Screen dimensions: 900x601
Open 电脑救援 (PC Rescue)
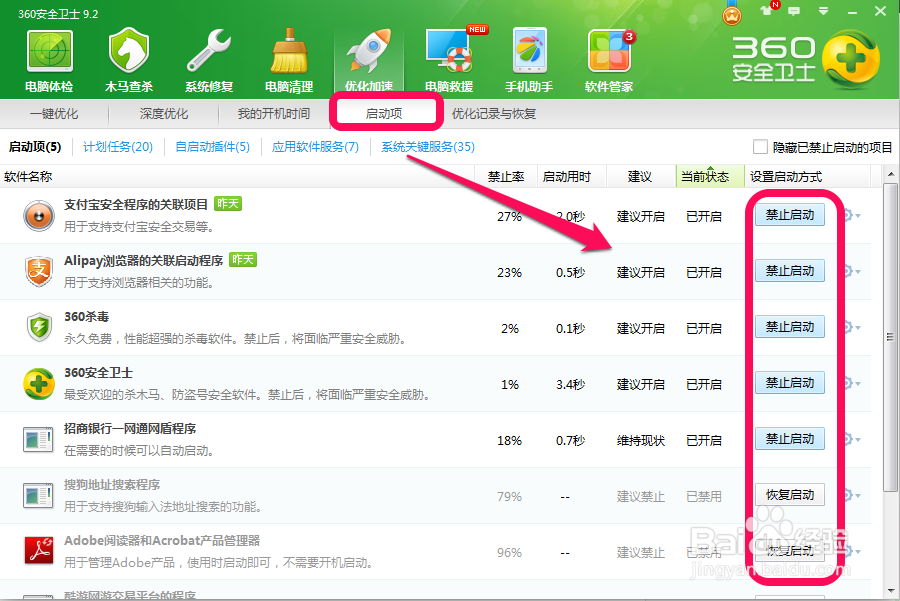point(448,55)
